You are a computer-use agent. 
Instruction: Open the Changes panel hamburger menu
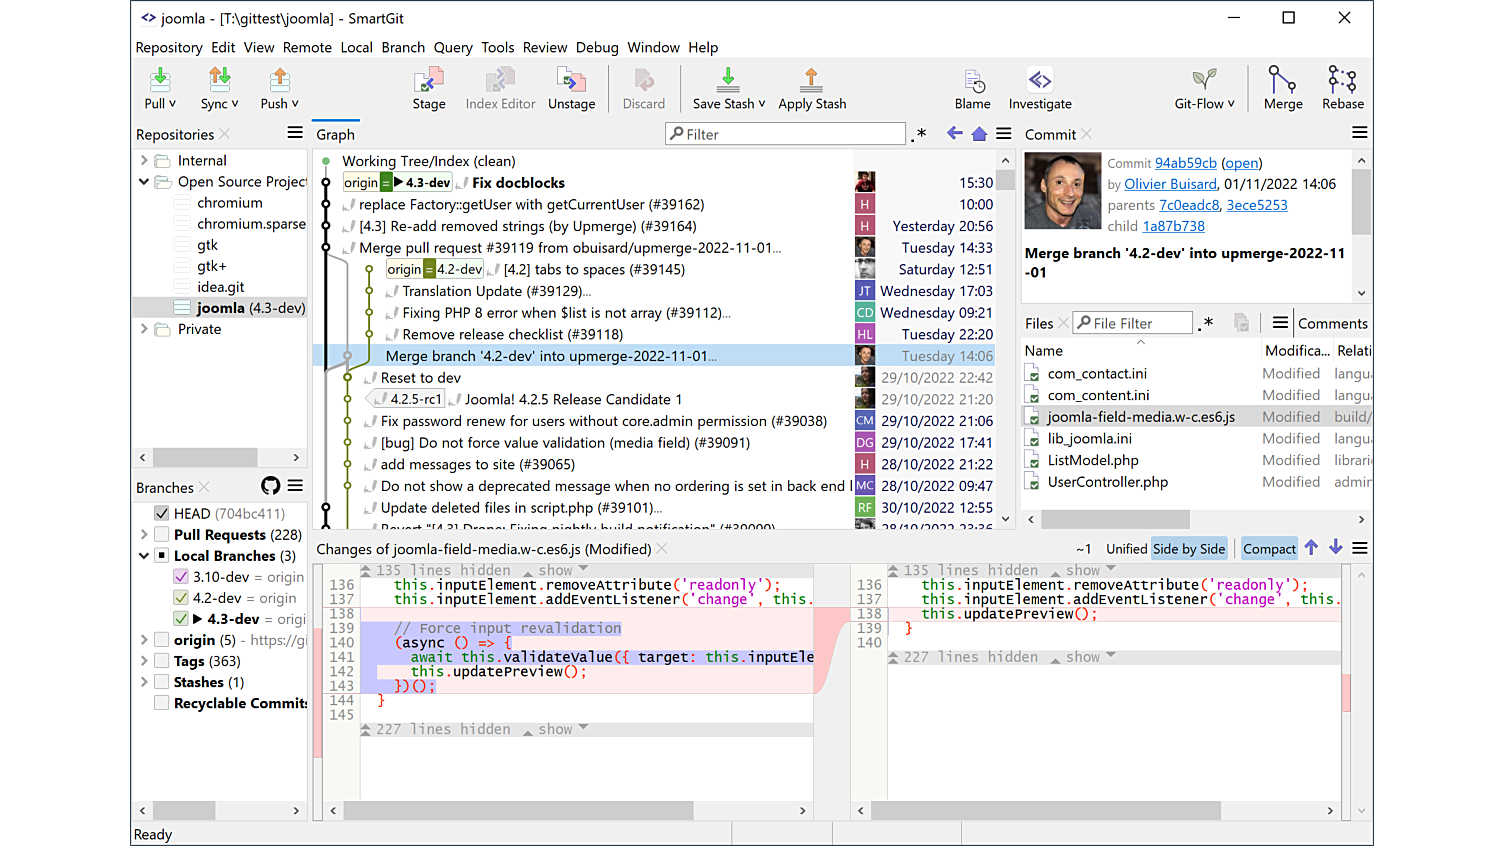tap(1360, 548)
